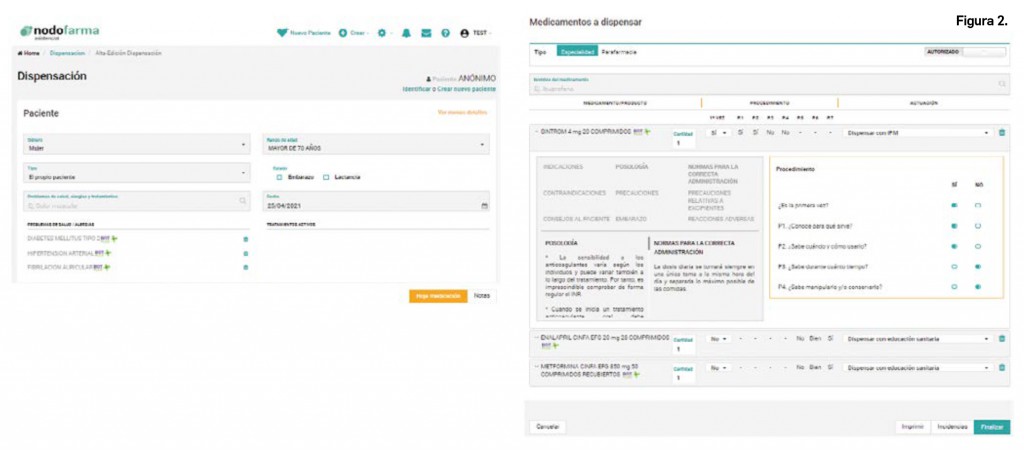Delete METFORMINA CINFA row with trash icon
The width and height of the screenshot is (1024, 451).
[1002, 368]
